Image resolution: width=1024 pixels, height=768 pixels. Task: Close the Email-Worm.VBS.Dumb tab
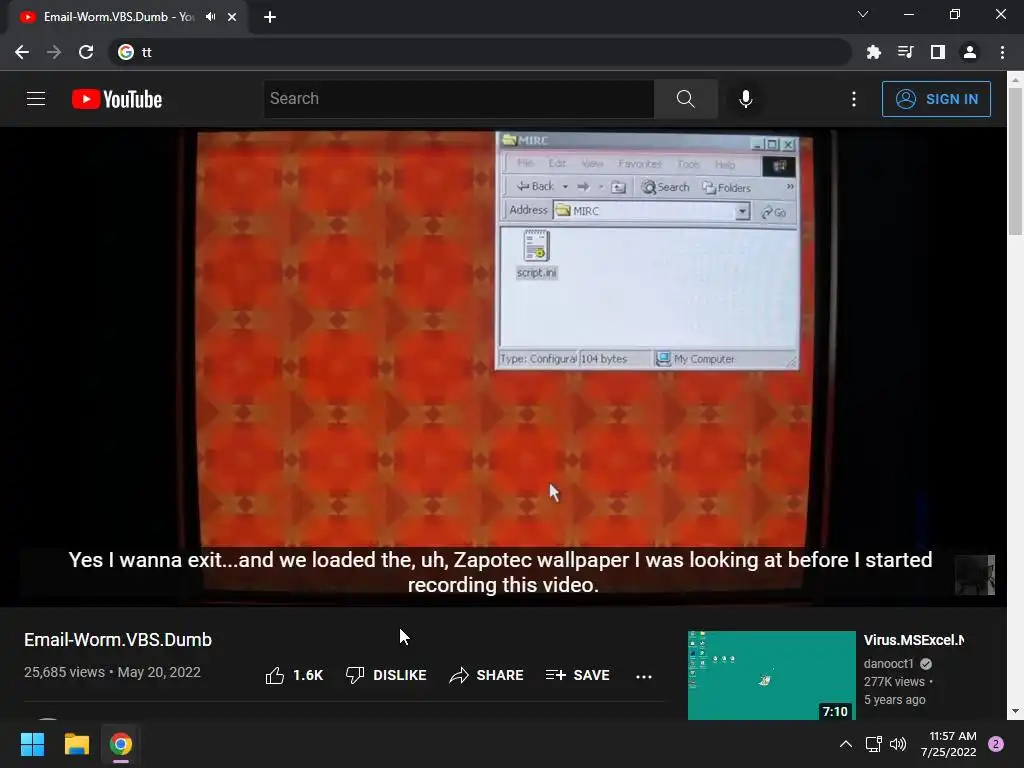click(232, 17)
